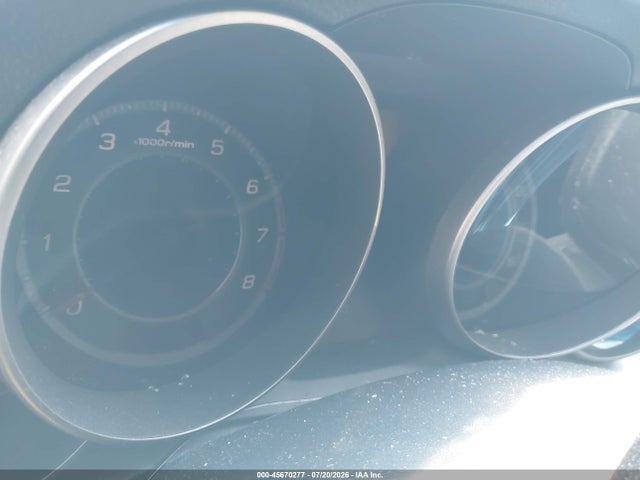Image resolution: width=640 pixels, height=480 pixels.
Task: Click the partially visible right gauge
Action: coord(546,229)
